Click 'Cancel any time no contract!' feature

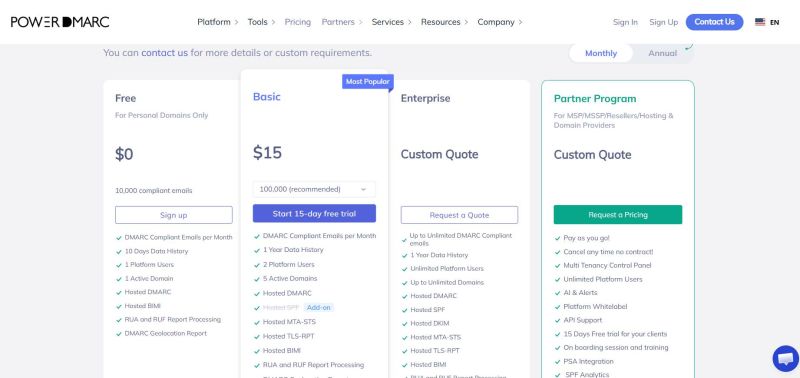pos(608,252)
